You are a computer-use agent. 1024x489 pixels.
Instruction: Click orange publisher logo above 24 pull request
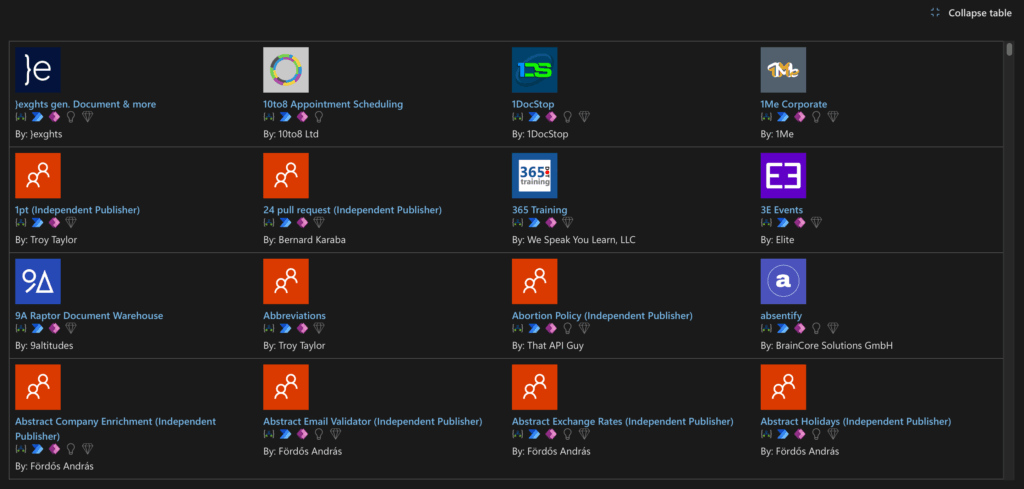tap(286, 176)
